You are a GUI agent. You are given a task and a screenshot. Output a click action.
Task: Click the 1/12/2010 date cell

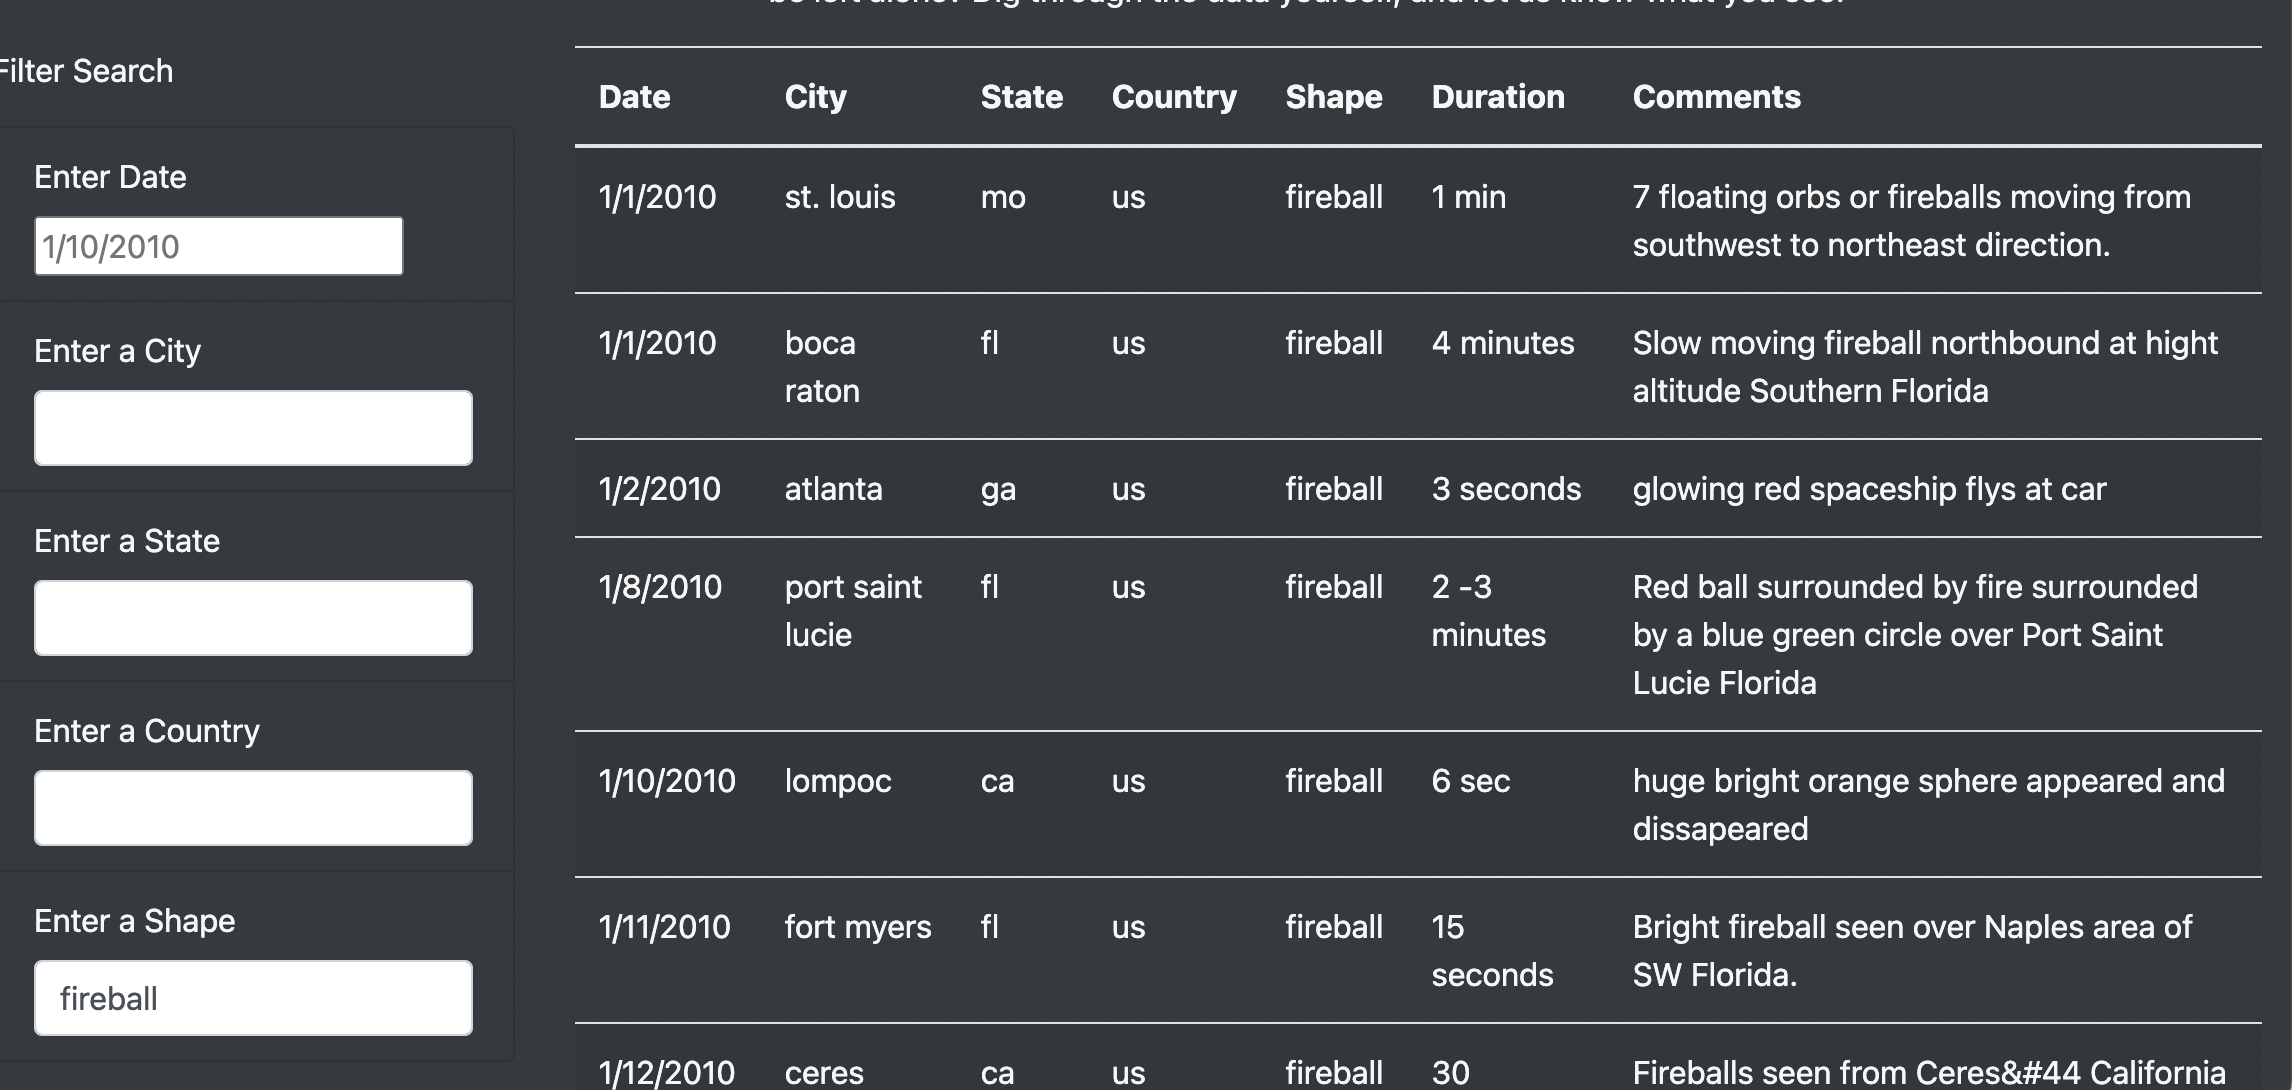click(x=667, y=1073)
